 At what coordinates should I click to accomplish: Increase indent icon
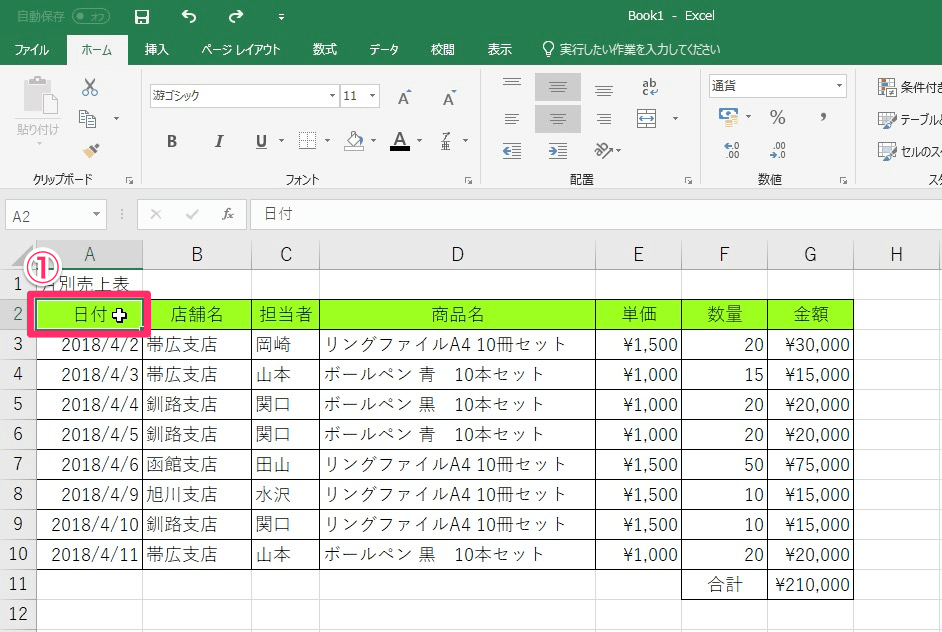(558, 151)
